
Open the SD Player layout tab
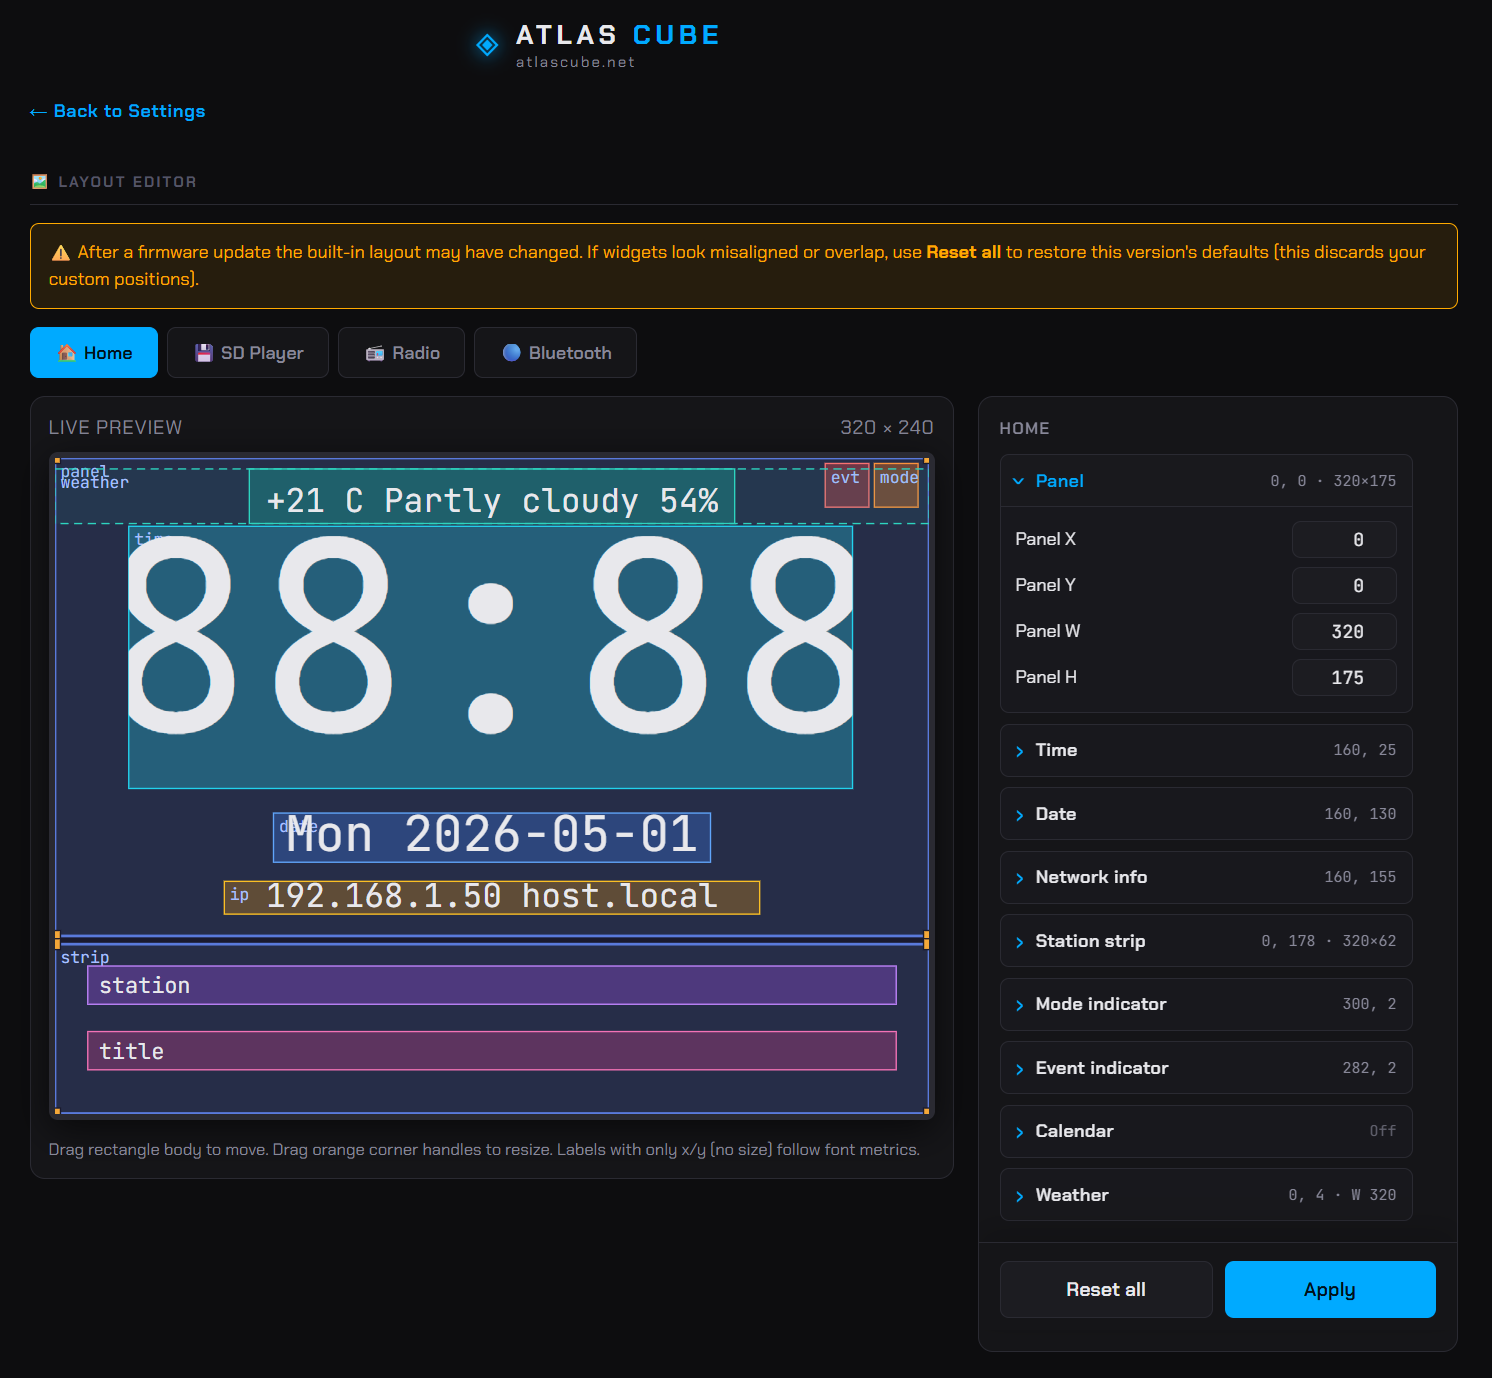click(x=248, y=353)
